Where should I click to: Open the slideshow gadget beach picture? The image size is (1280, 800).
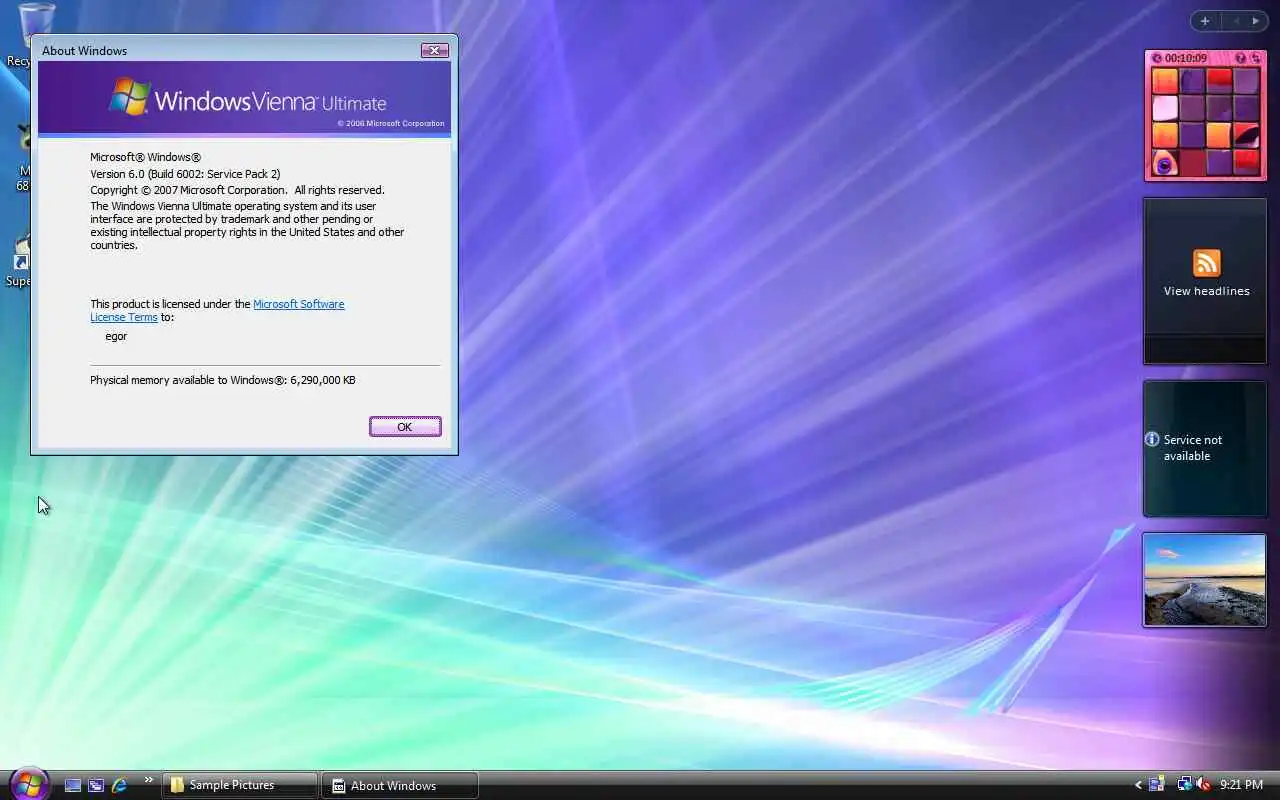[1204, 580]
